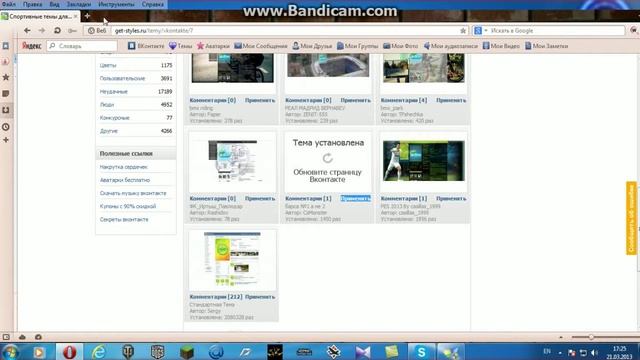Click the soccer player theme thumbnail
This screenshot has height=360, width=640.
(x=424, y=161)
